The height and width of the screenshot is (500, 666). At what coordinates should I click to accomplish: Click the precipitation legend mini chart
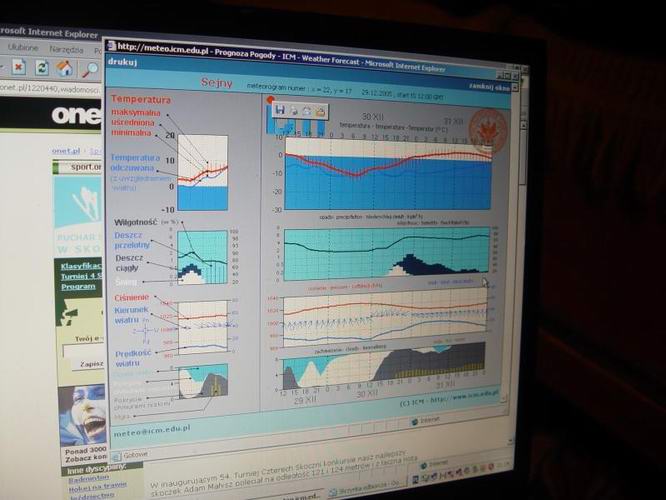pyautogui.click(x=202, y=257)
